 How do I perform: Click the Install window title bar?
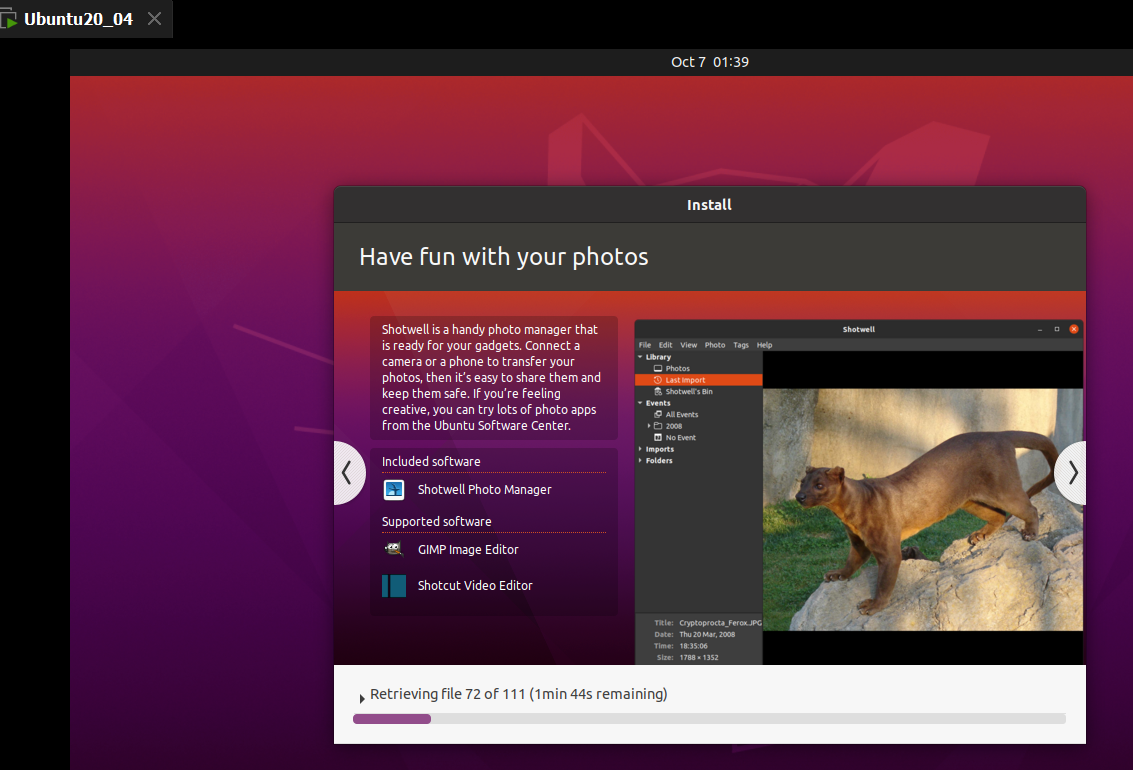tap(710, 205)
